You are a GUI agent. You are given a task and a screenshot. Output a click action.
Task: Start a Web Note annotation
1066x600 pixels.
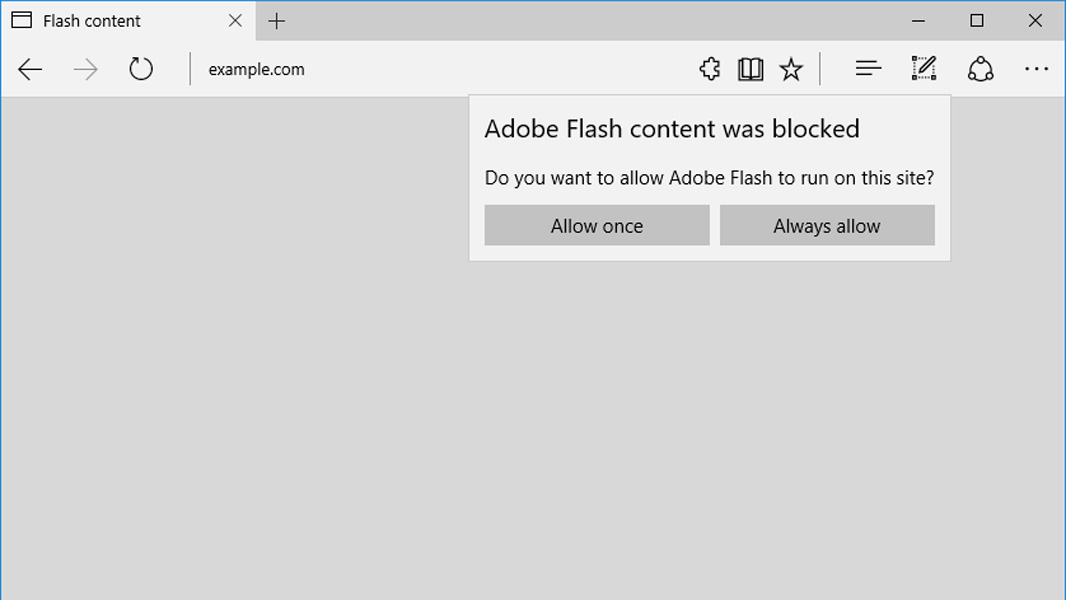click(x=923, y=68)
